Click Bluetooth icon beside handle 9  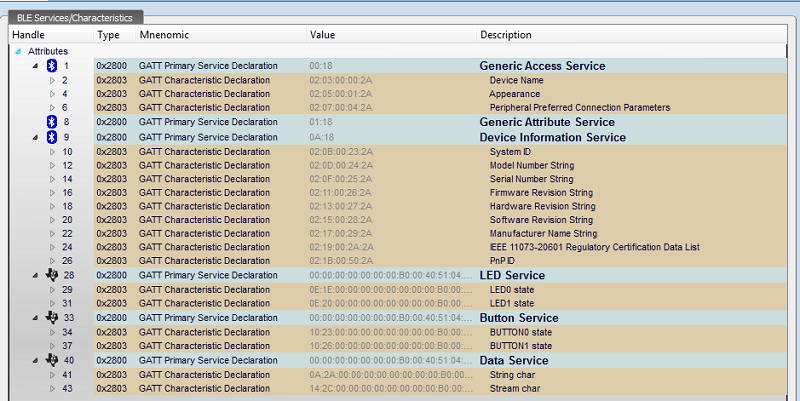pos(52,137)
